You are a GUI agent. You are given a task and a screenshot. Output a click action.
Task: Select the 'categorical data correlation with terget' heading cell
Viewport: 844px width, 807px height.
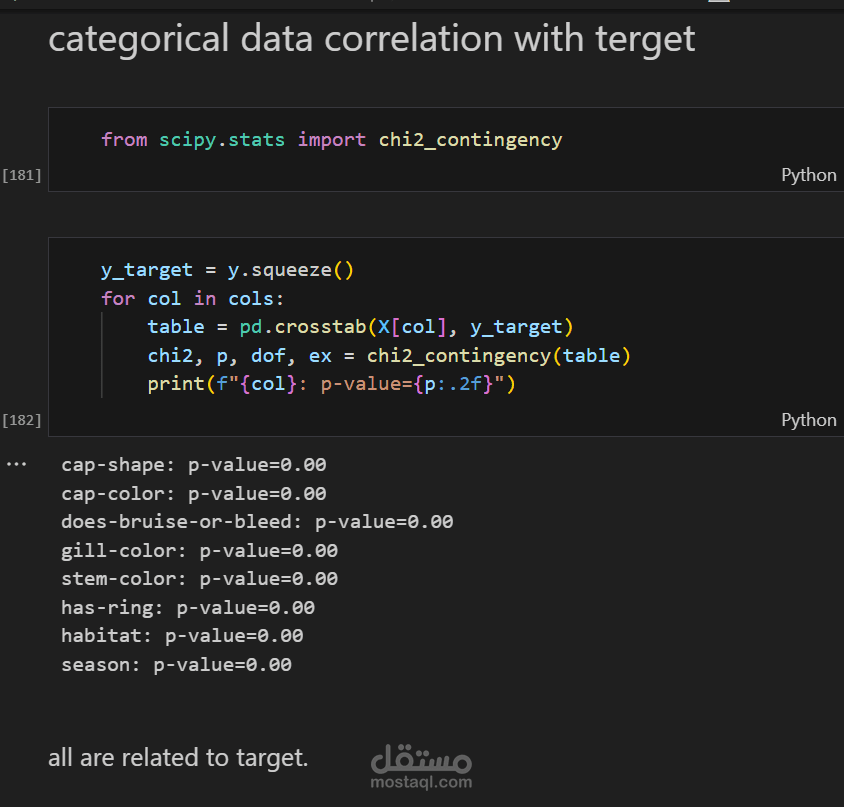coord(371,39)
